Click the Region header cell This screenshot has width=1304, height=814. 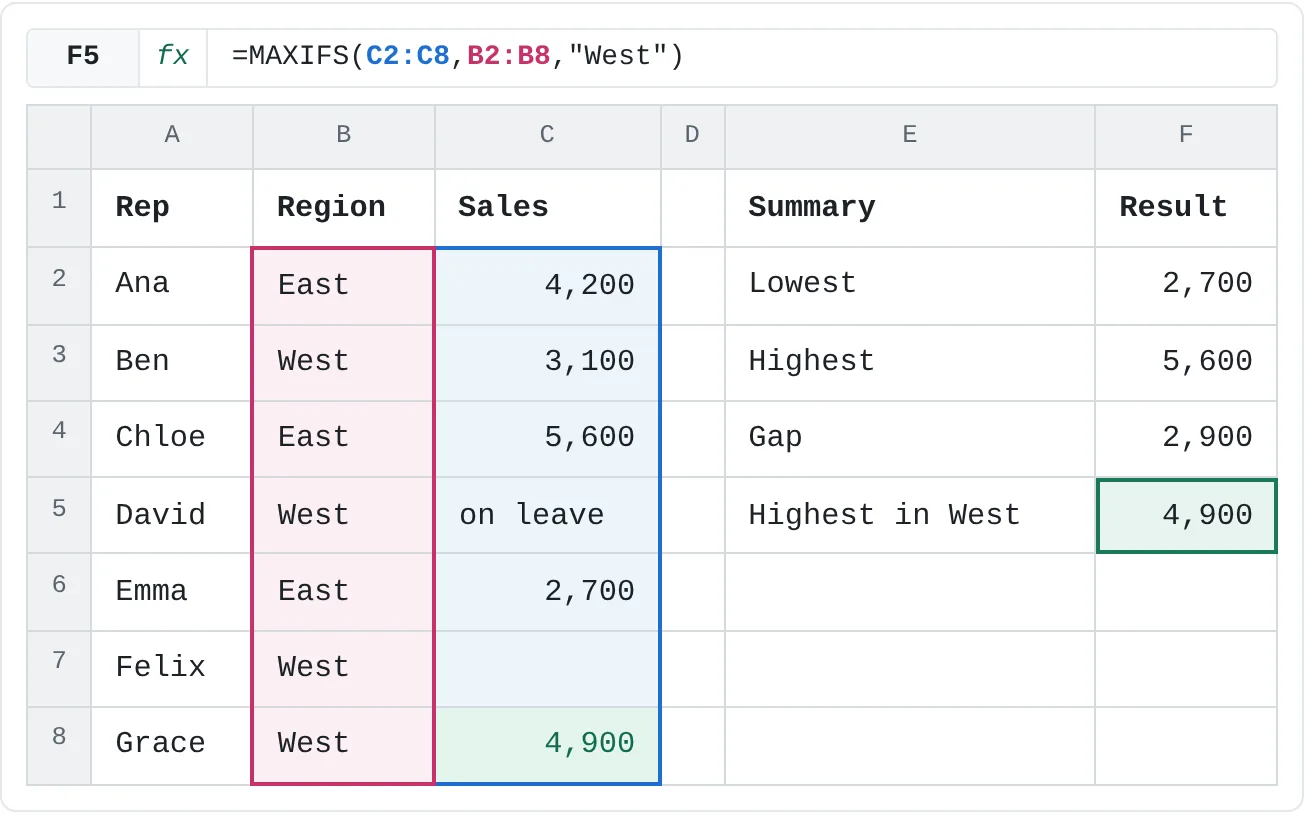tap(344, 208)
